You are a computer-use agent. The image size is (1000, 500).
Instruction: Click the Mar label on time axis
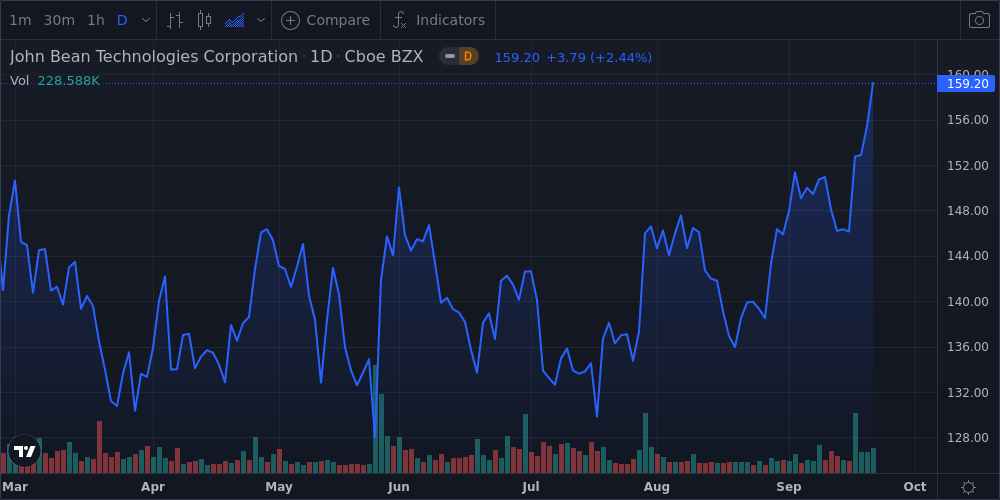click(x=15, y=487)
